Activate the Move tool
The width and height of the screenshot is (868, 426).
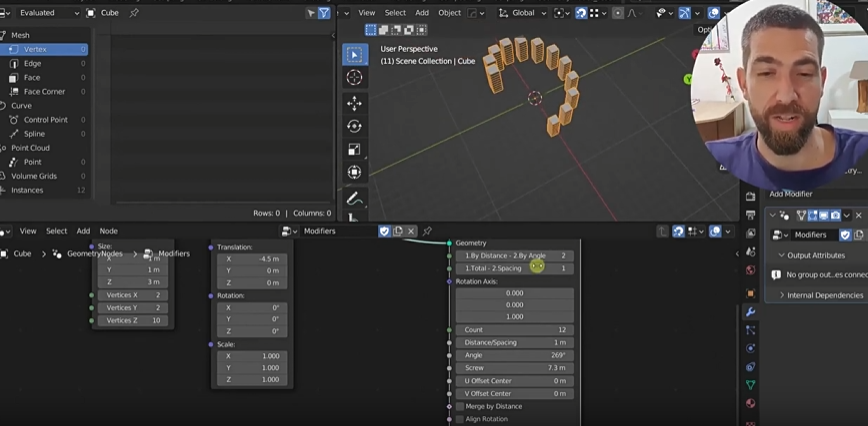pyautogui.click(x=354, y=103)
